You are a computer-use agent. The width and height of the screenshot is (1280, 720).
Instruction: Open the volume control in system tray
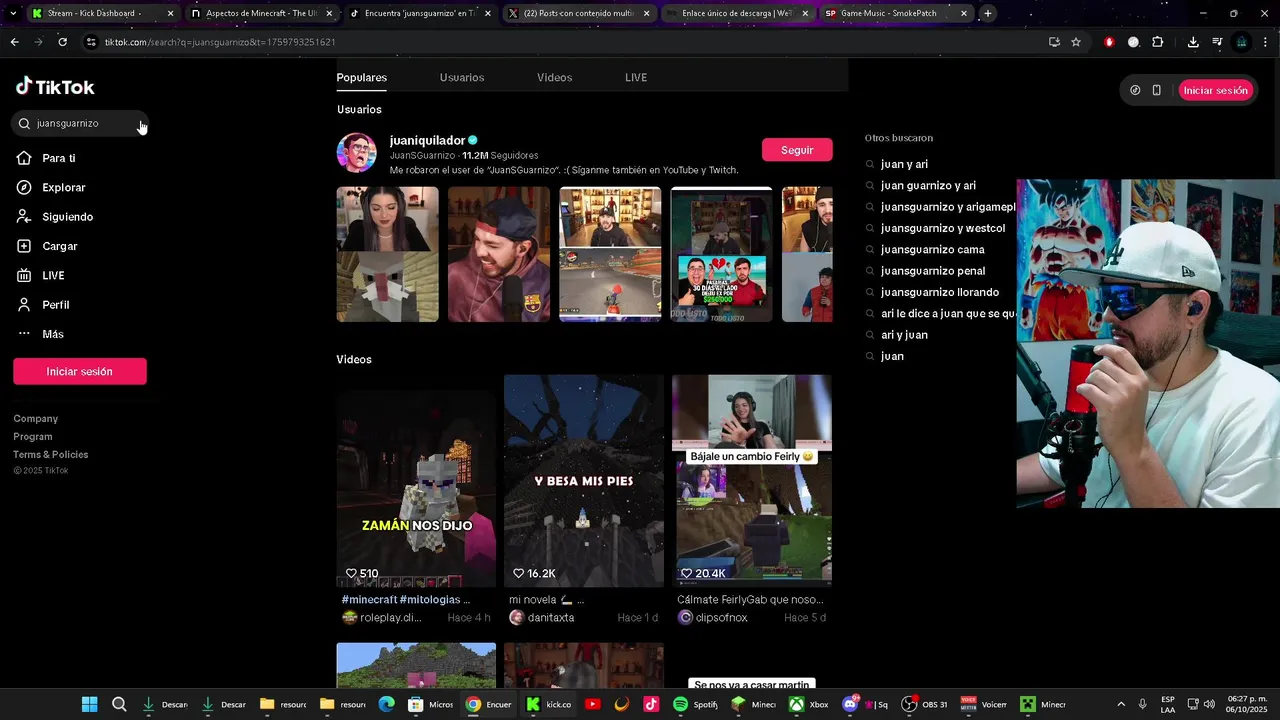[1209, 704]
